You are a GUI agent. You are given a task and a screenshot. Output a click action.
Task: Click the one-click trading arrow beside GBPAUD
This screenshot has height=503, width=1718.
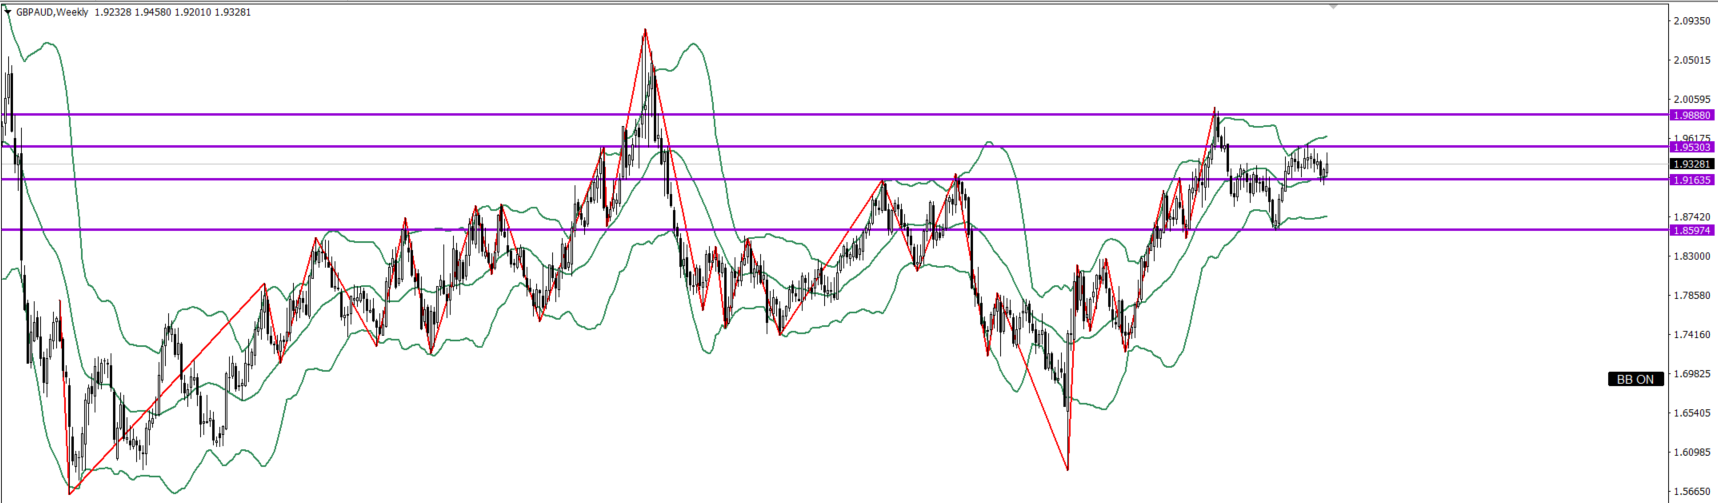[x=8, y=12]
